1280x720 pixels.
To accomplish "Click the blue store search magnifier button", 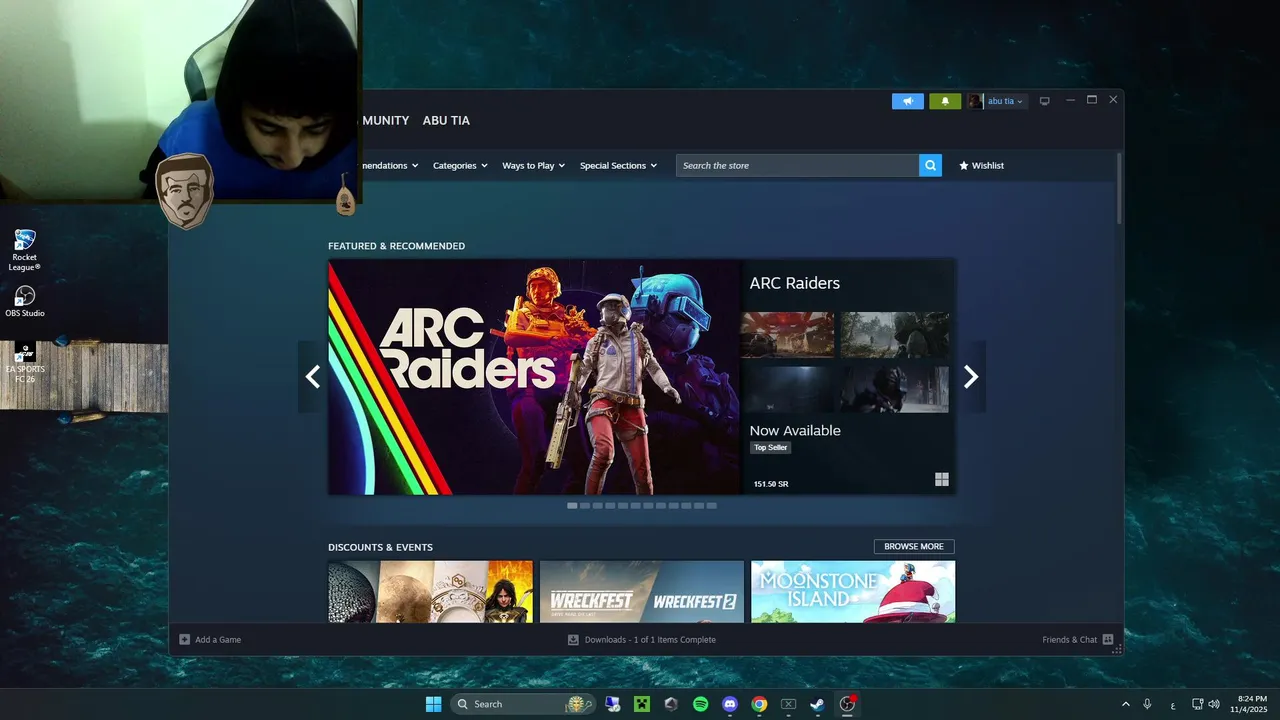I will (930, 166).
